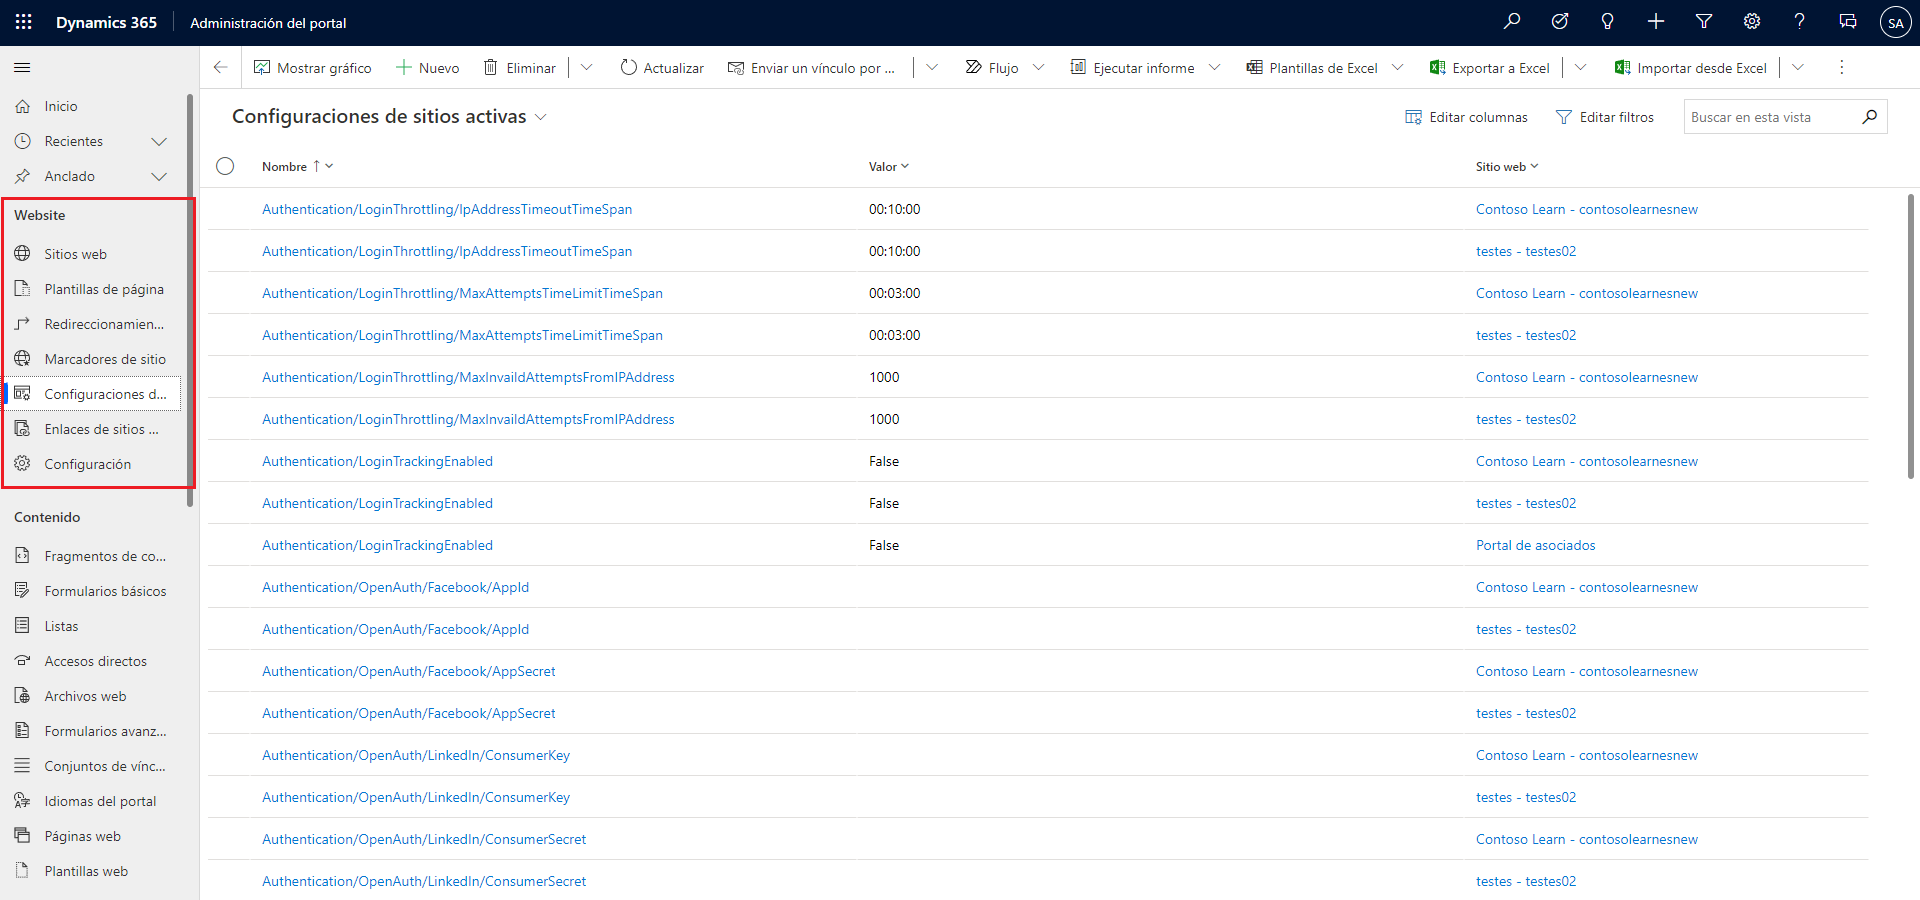The width and height of the screenshot is (1920, 900).
Task: Open the chat panel icon in top bar
Action: (x=1848, y=22)
